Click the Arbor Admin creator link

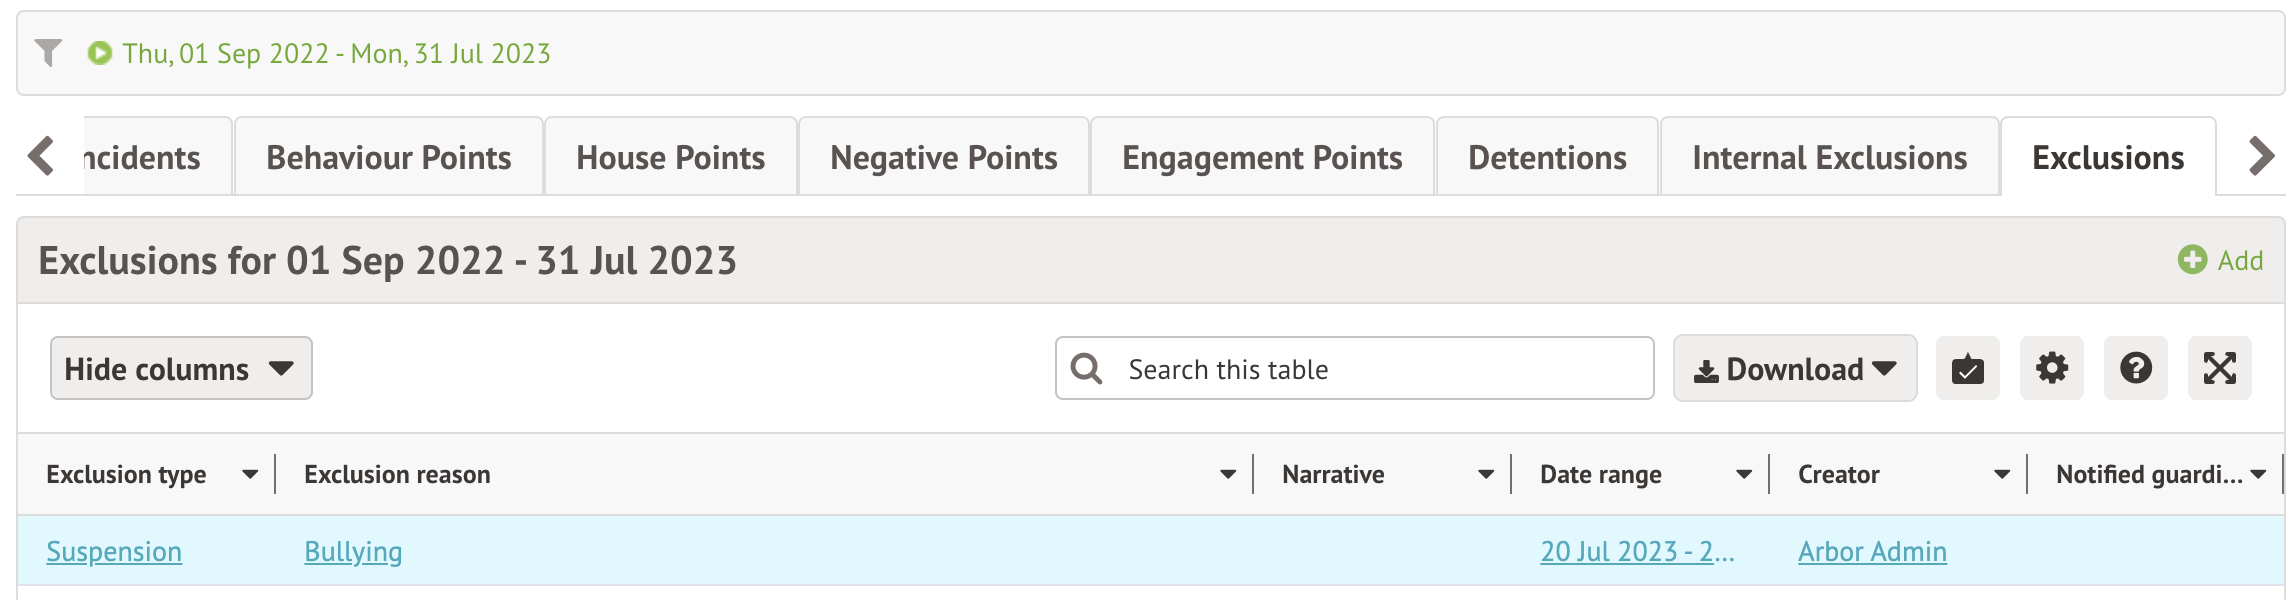click(x=1872, y=552)
